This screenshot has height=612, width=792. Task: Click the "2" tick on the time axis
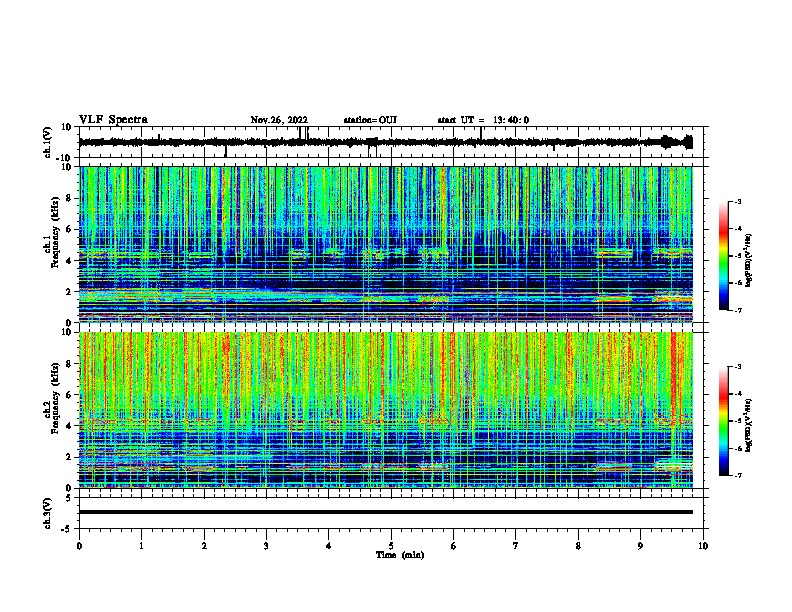point(204,546)
